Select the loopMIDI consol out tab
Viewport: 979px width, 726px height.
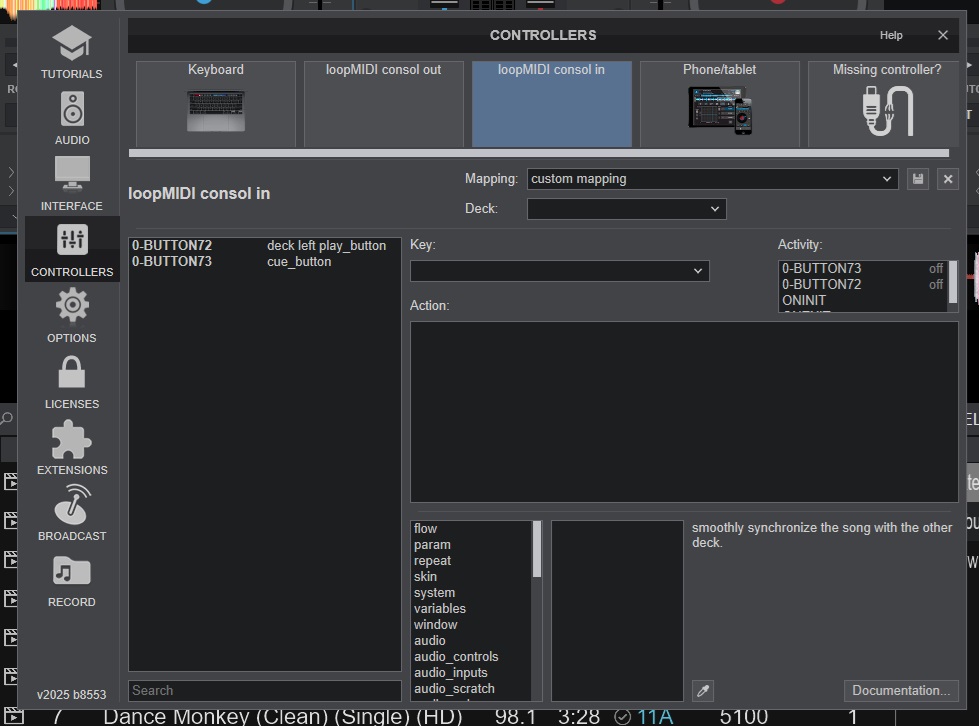pyautogui.click(x=383, y=104)
